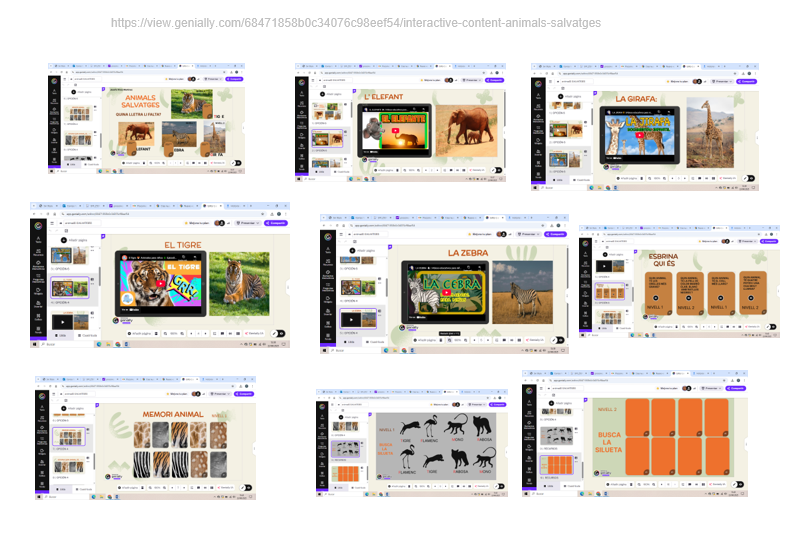Open Presentar dropdown in L'Elefant editor
Viewport: 790px width, 555px height.
(x=471, y=80)
